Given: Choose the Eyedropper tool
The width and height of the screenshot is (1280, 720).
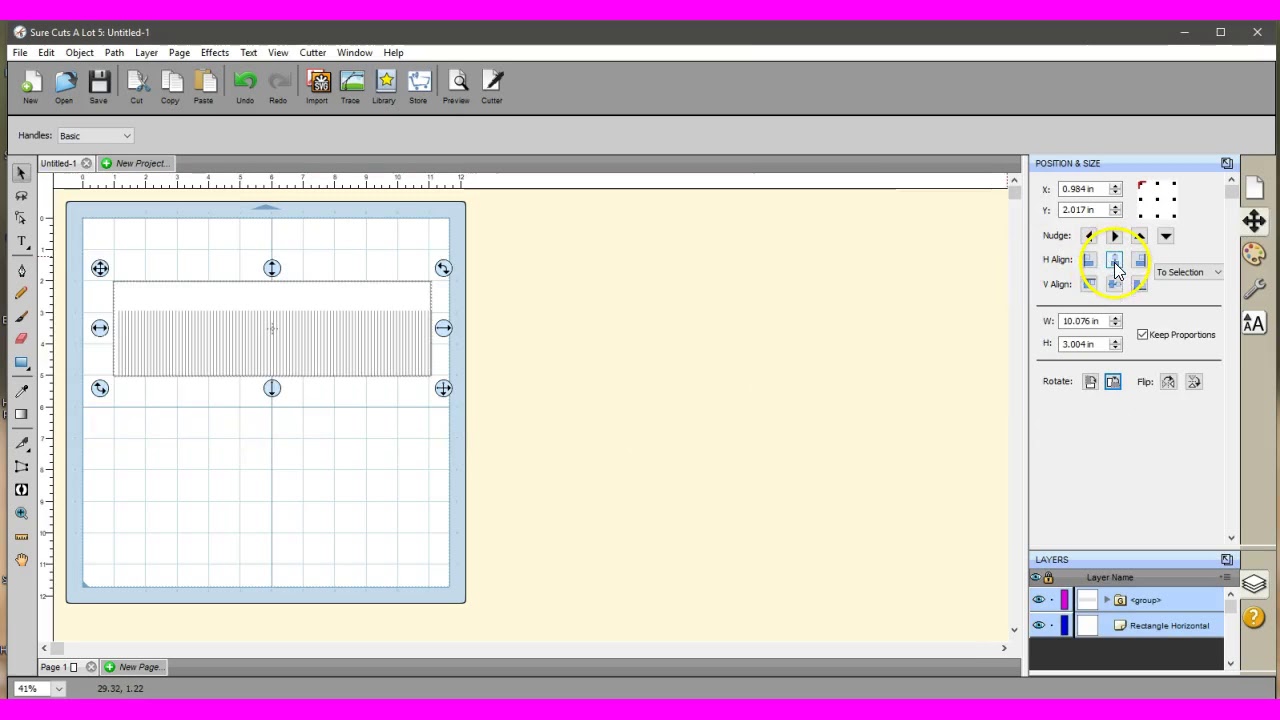Looking at the screenshot, I should [x=21, y=391].
